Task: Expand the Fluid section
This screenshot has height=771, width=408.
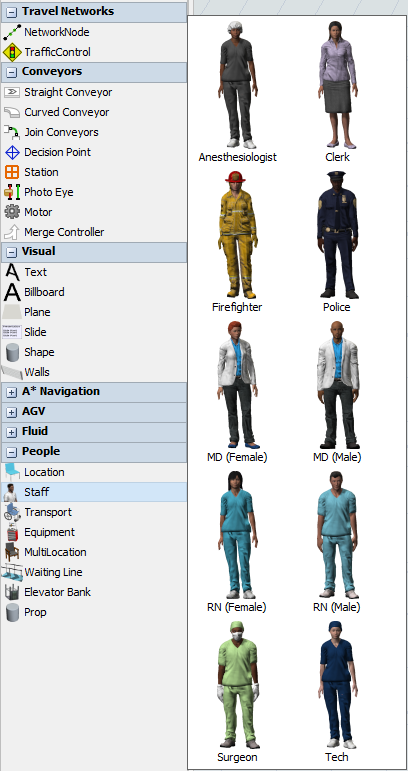Action: 12,432
